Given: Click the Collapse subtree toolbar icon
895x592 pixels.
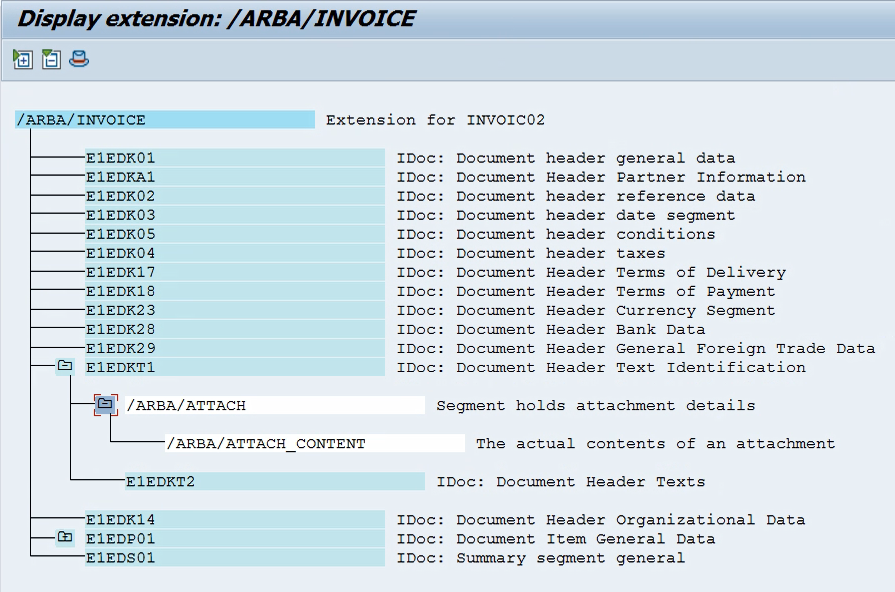Looking at the screenshot, I should point(51,59).
